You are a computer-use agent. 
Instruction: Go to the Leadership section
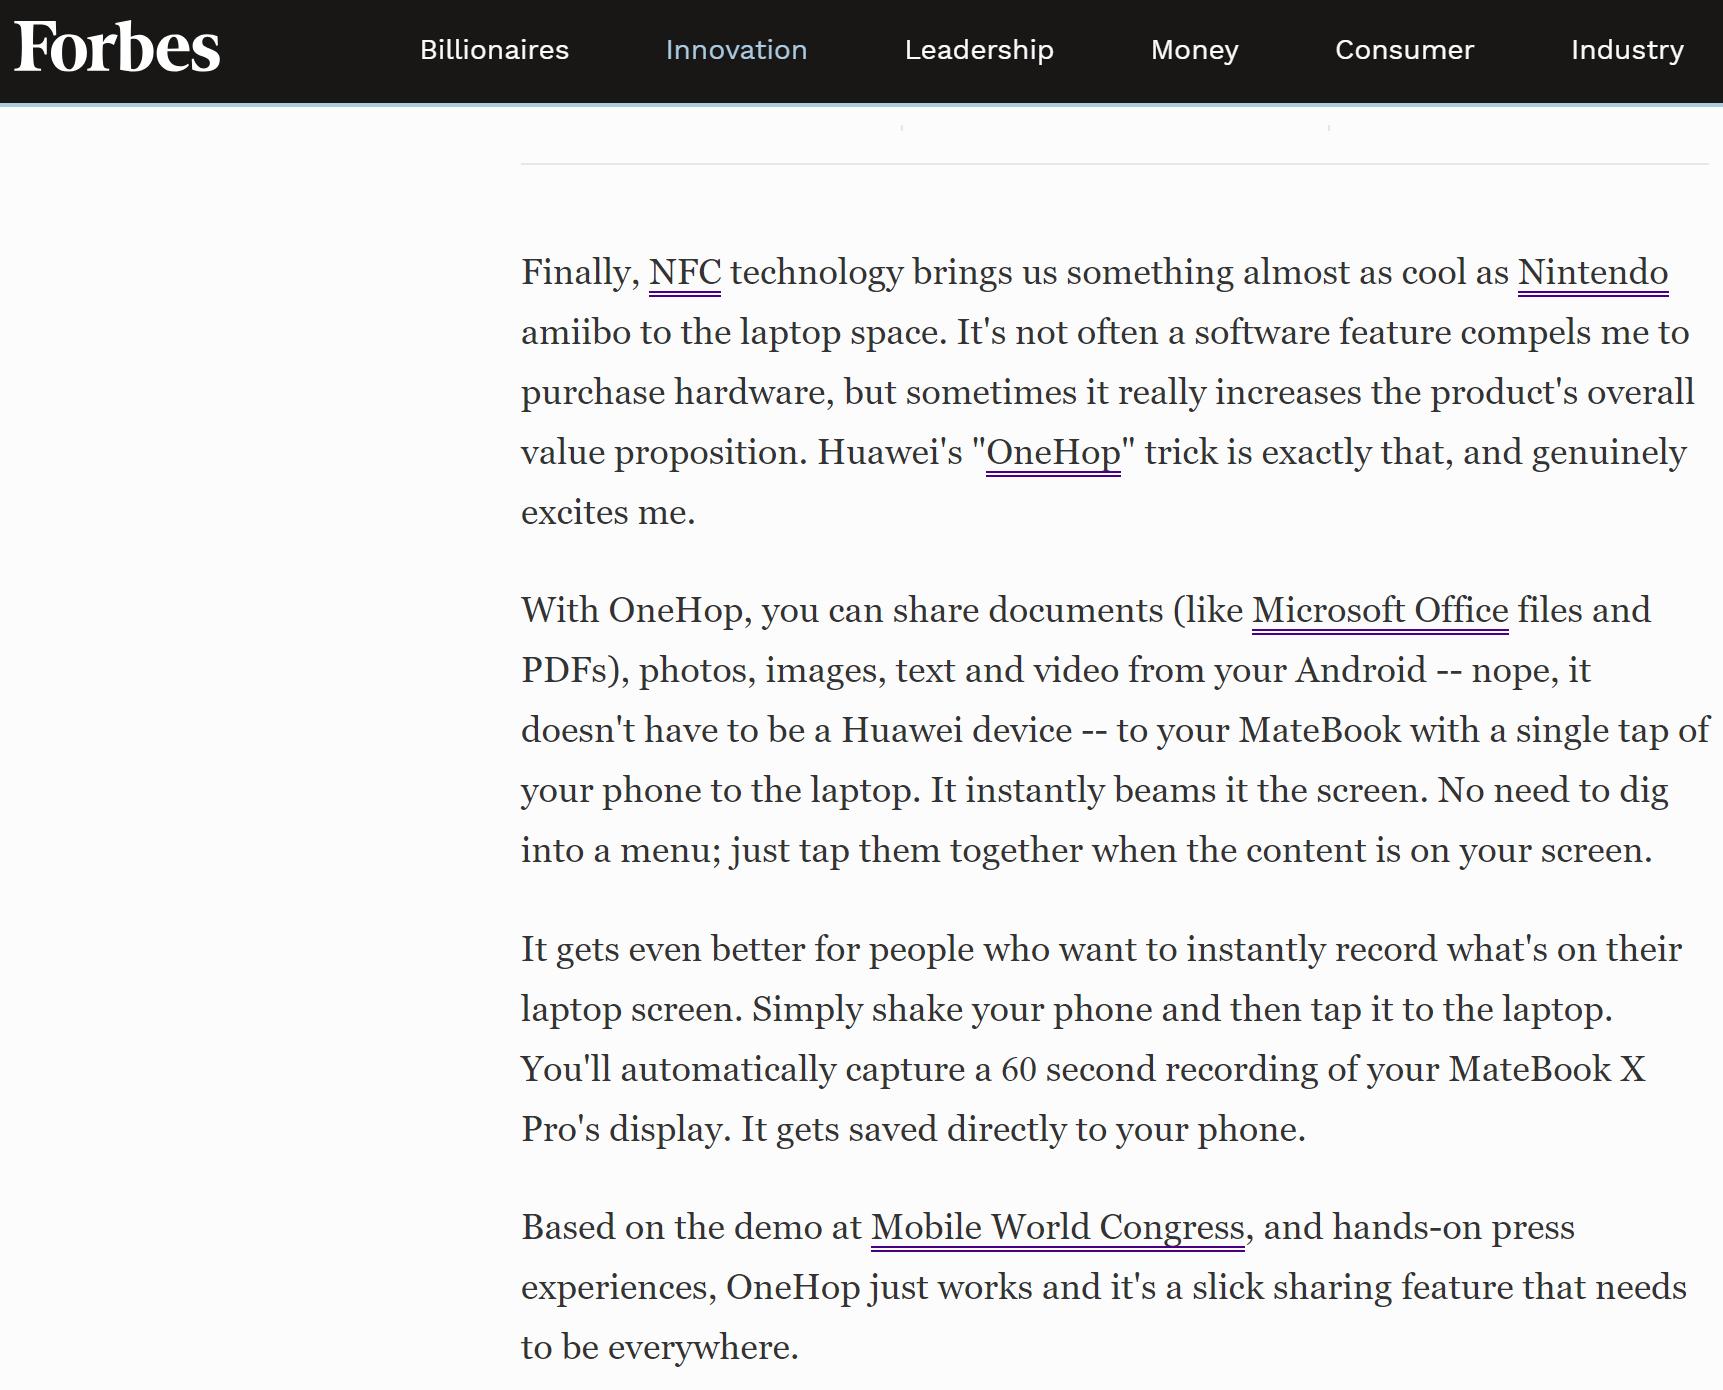[979, 50]
